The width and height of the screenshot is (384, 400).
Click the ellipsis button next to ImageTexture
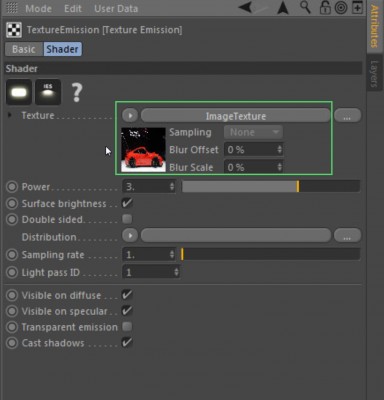(x=347, y=116)
